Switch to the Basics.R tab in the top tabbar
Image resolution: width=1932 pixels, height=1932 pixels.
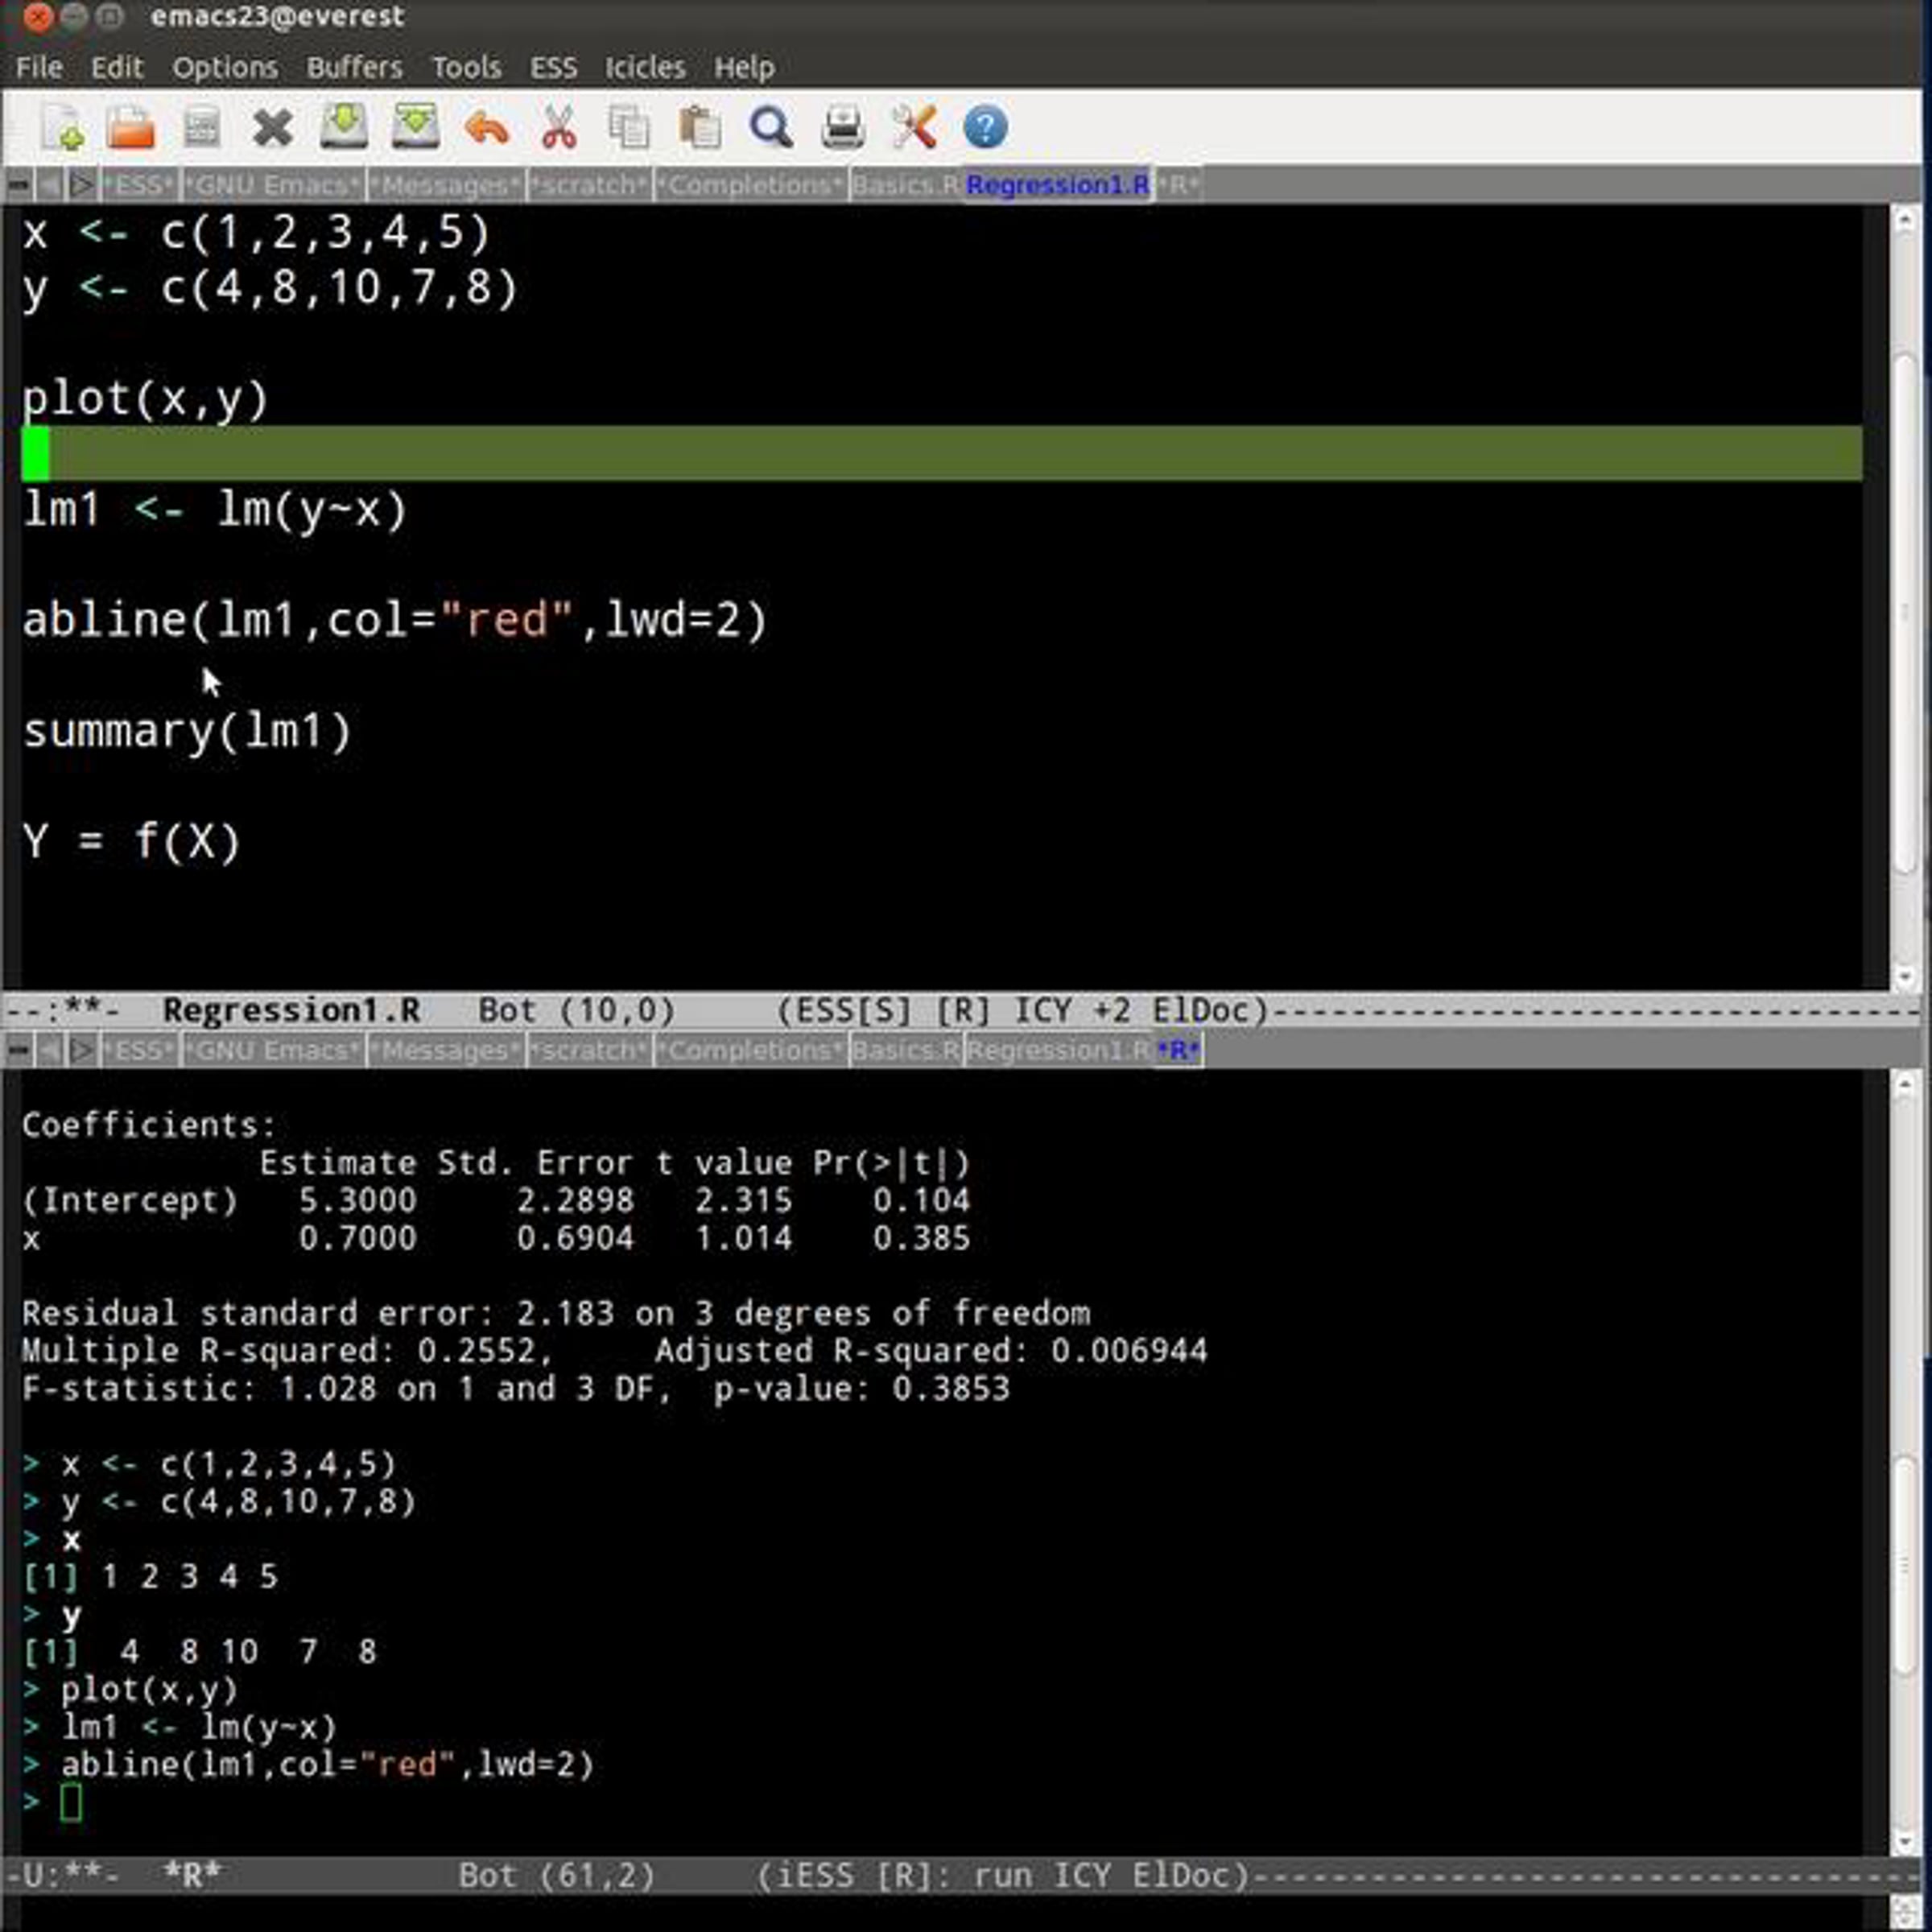(906, 186)
